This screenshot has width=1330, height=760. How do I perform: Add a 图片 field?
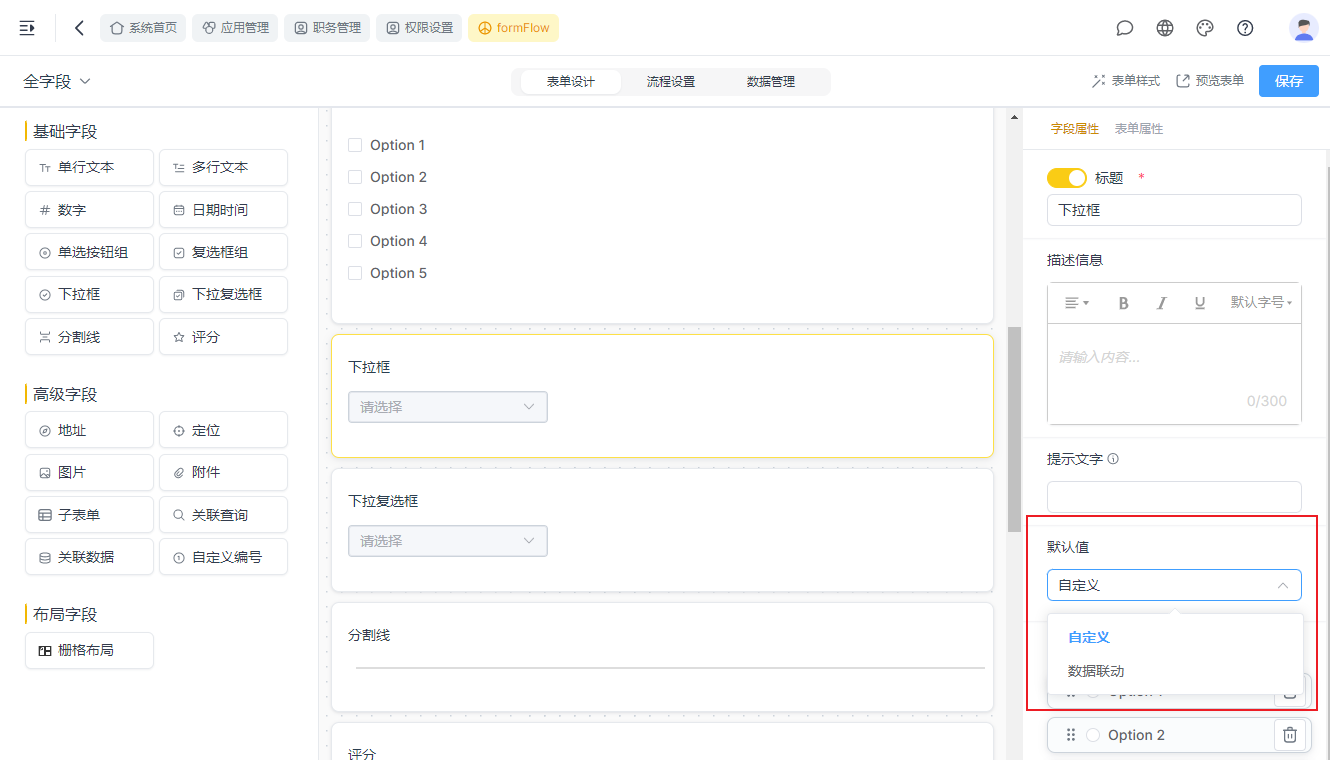point(89,472)
